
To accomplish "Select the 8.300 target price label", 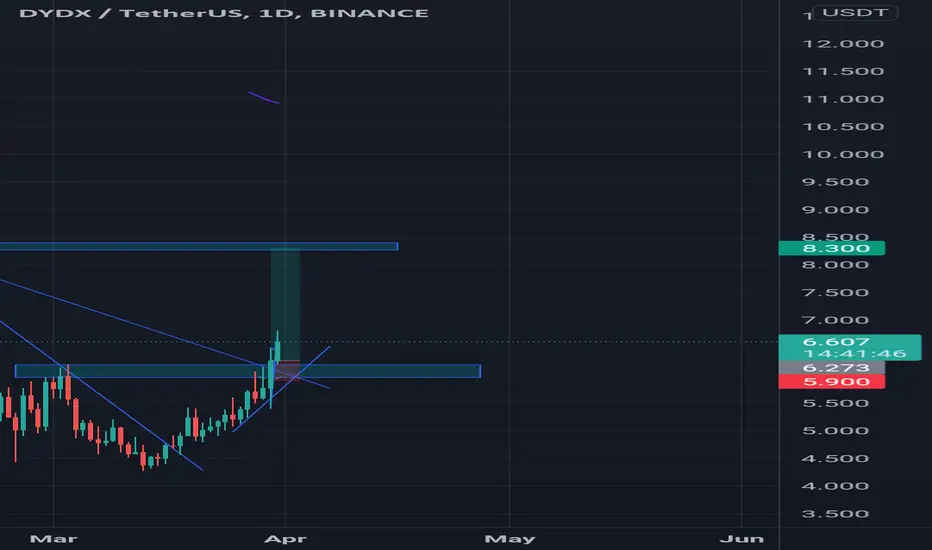I will 832,248.
